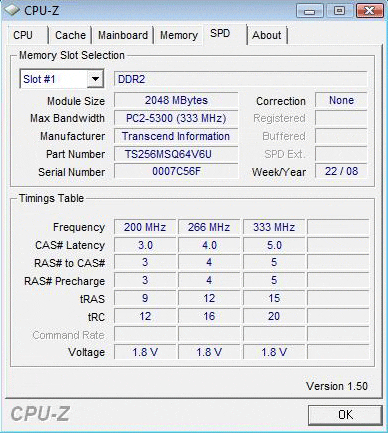This screenshot has width=388, height=433.
Task: Click the tRAS value 12
Action: 209,298
